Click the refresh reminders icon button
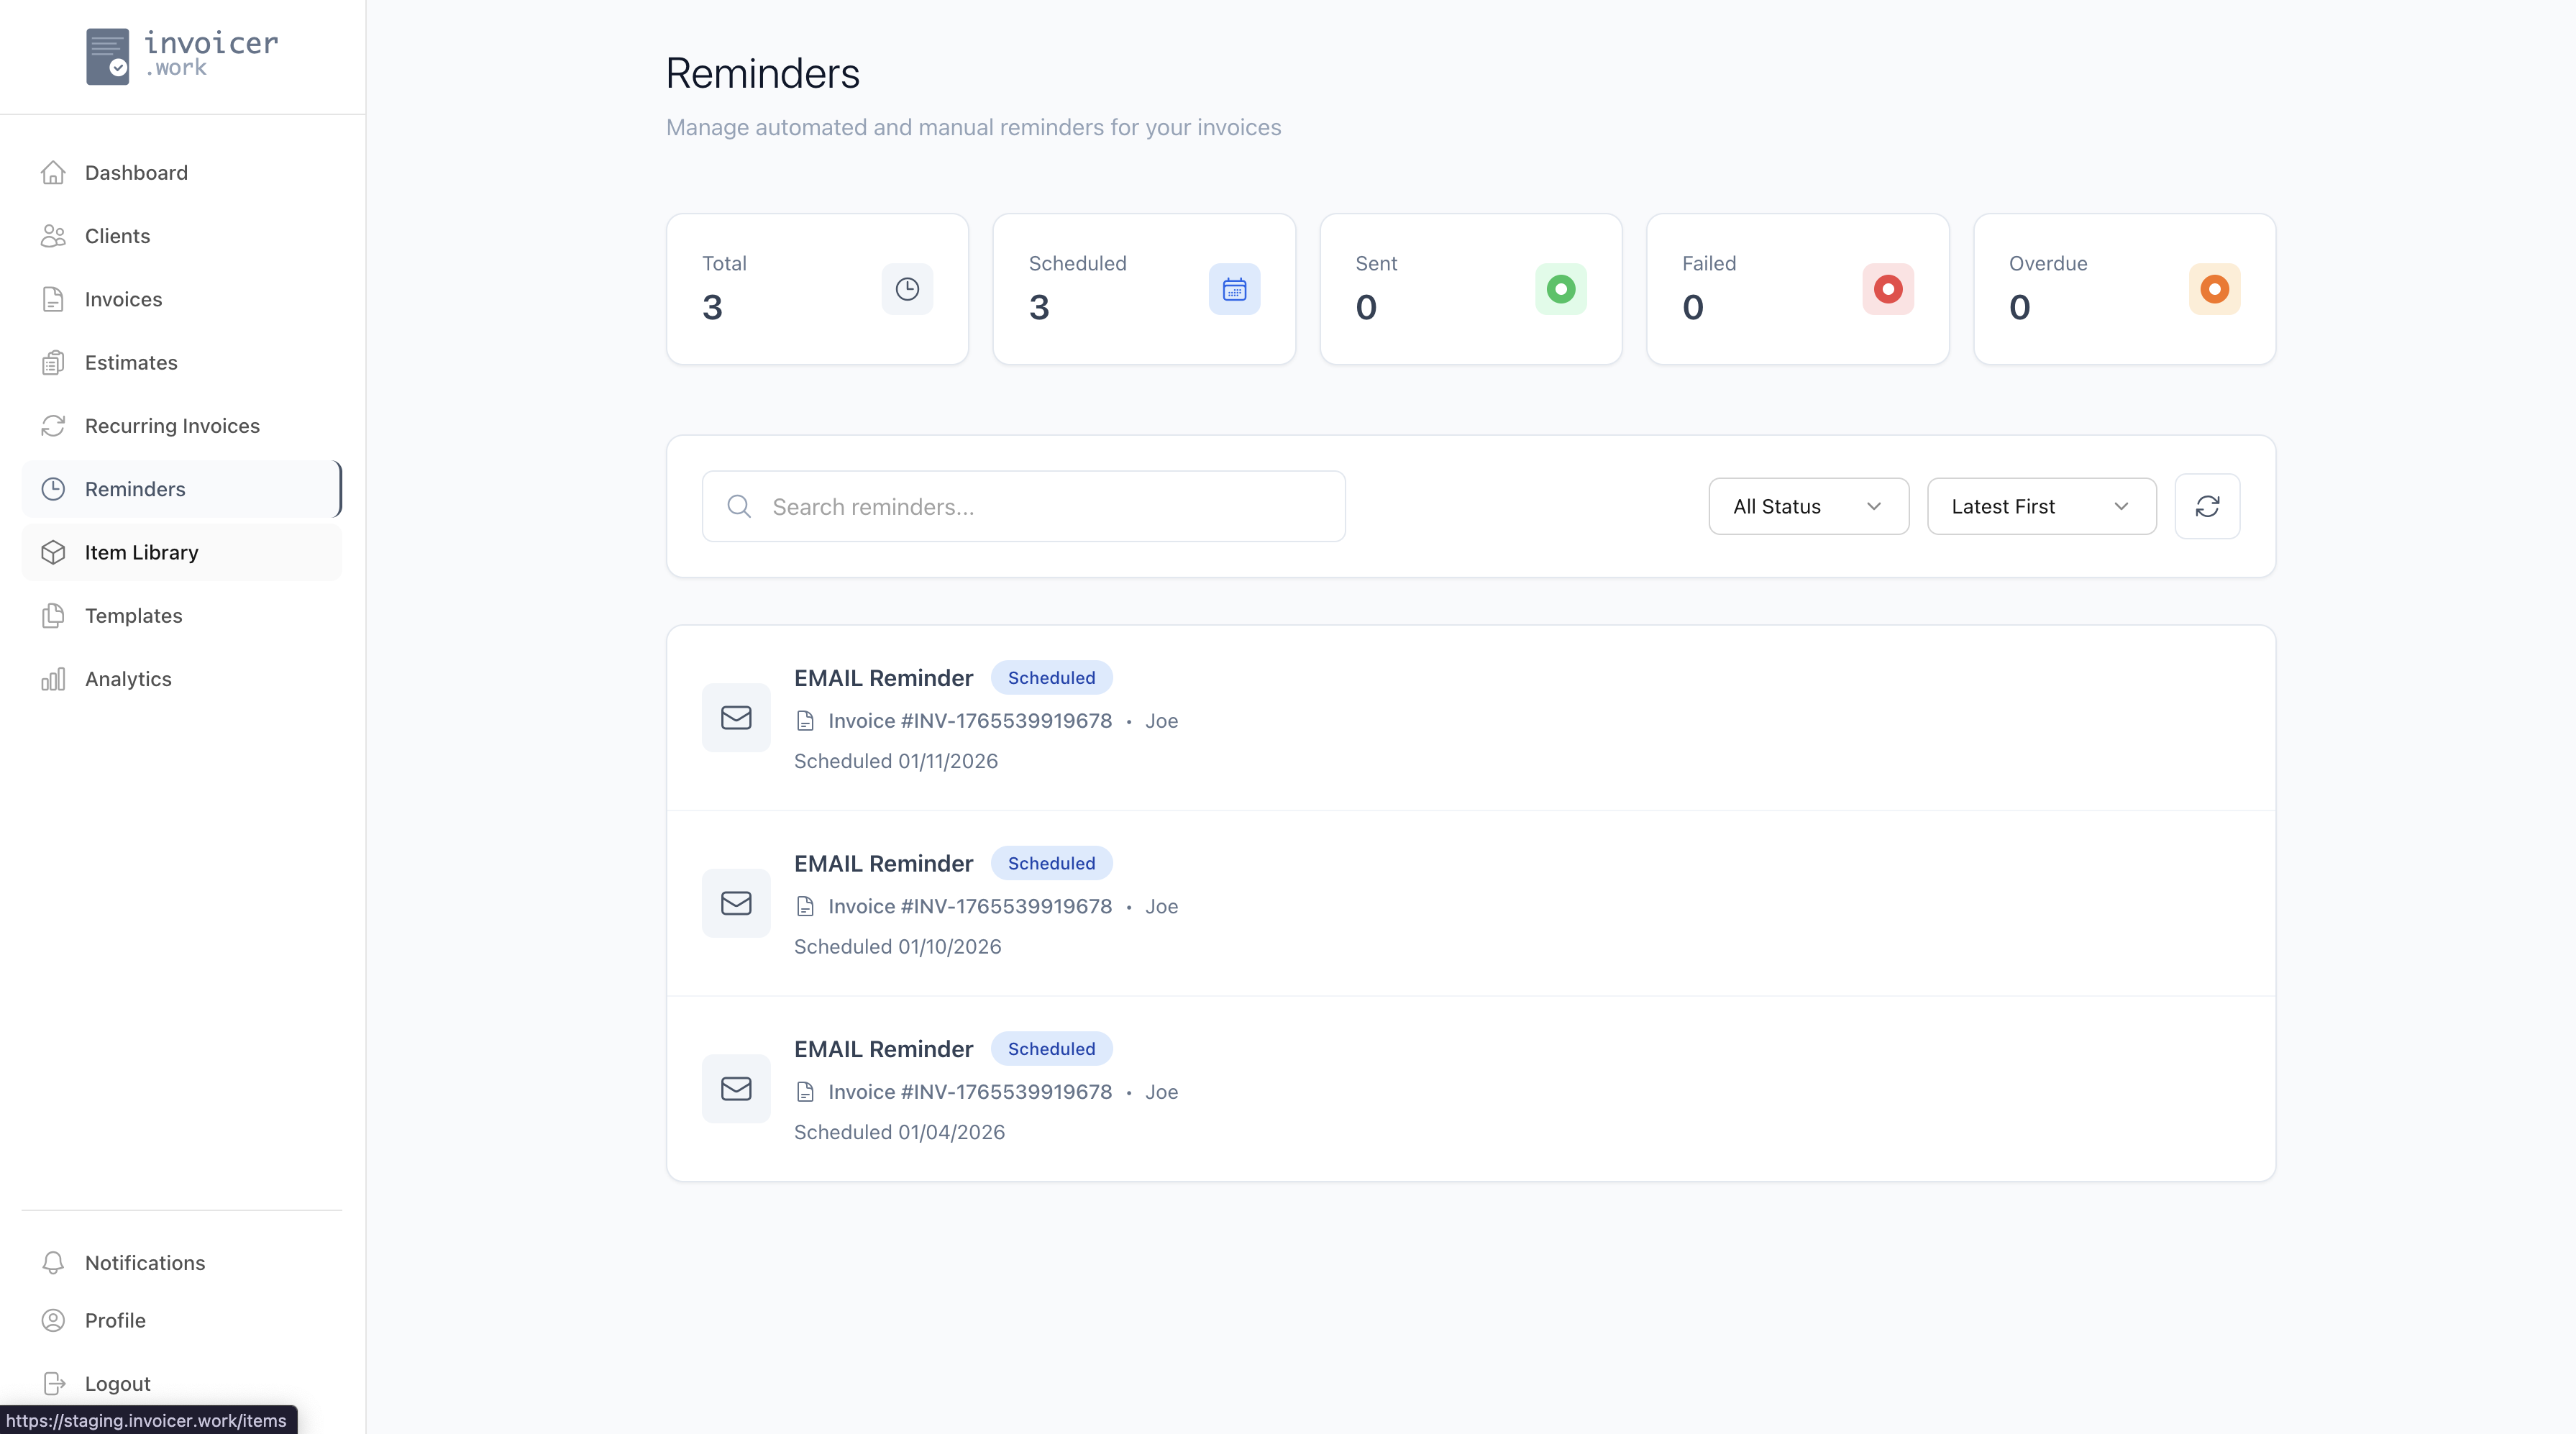 (x=2207, y=506)
